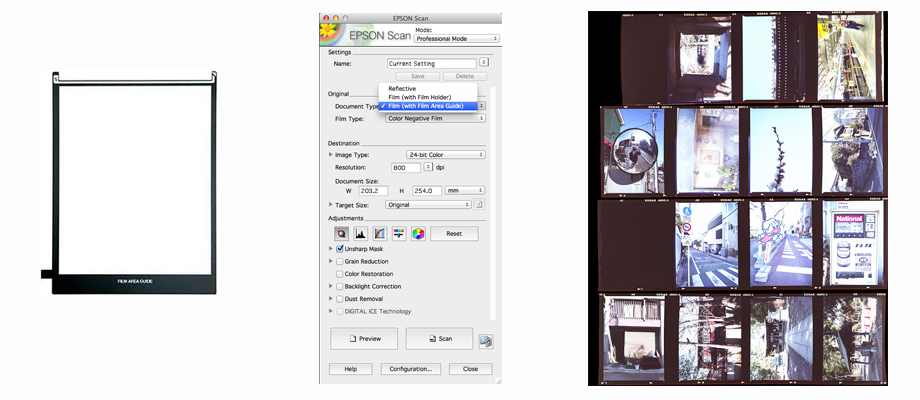Screen dimensions: 920x400
Task: Open Help in EPSON Scan
Action: coord(350,369)
